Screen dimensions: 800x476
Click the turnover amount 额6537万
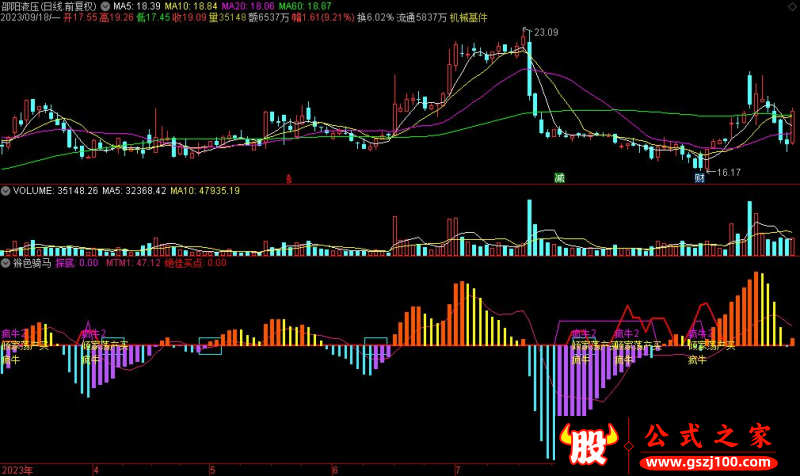click(x=269, y=17)
